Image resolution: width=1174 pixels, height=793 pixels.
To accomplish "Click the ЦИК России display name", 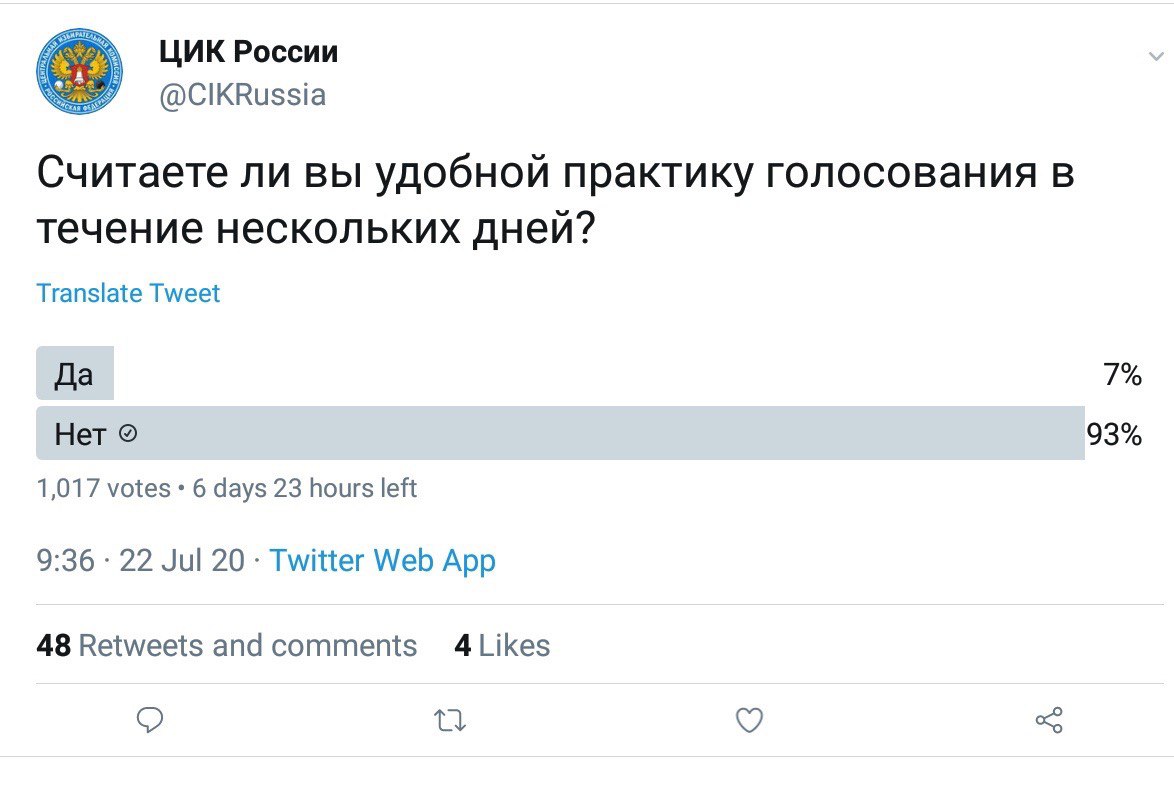I will pos(249,51).
